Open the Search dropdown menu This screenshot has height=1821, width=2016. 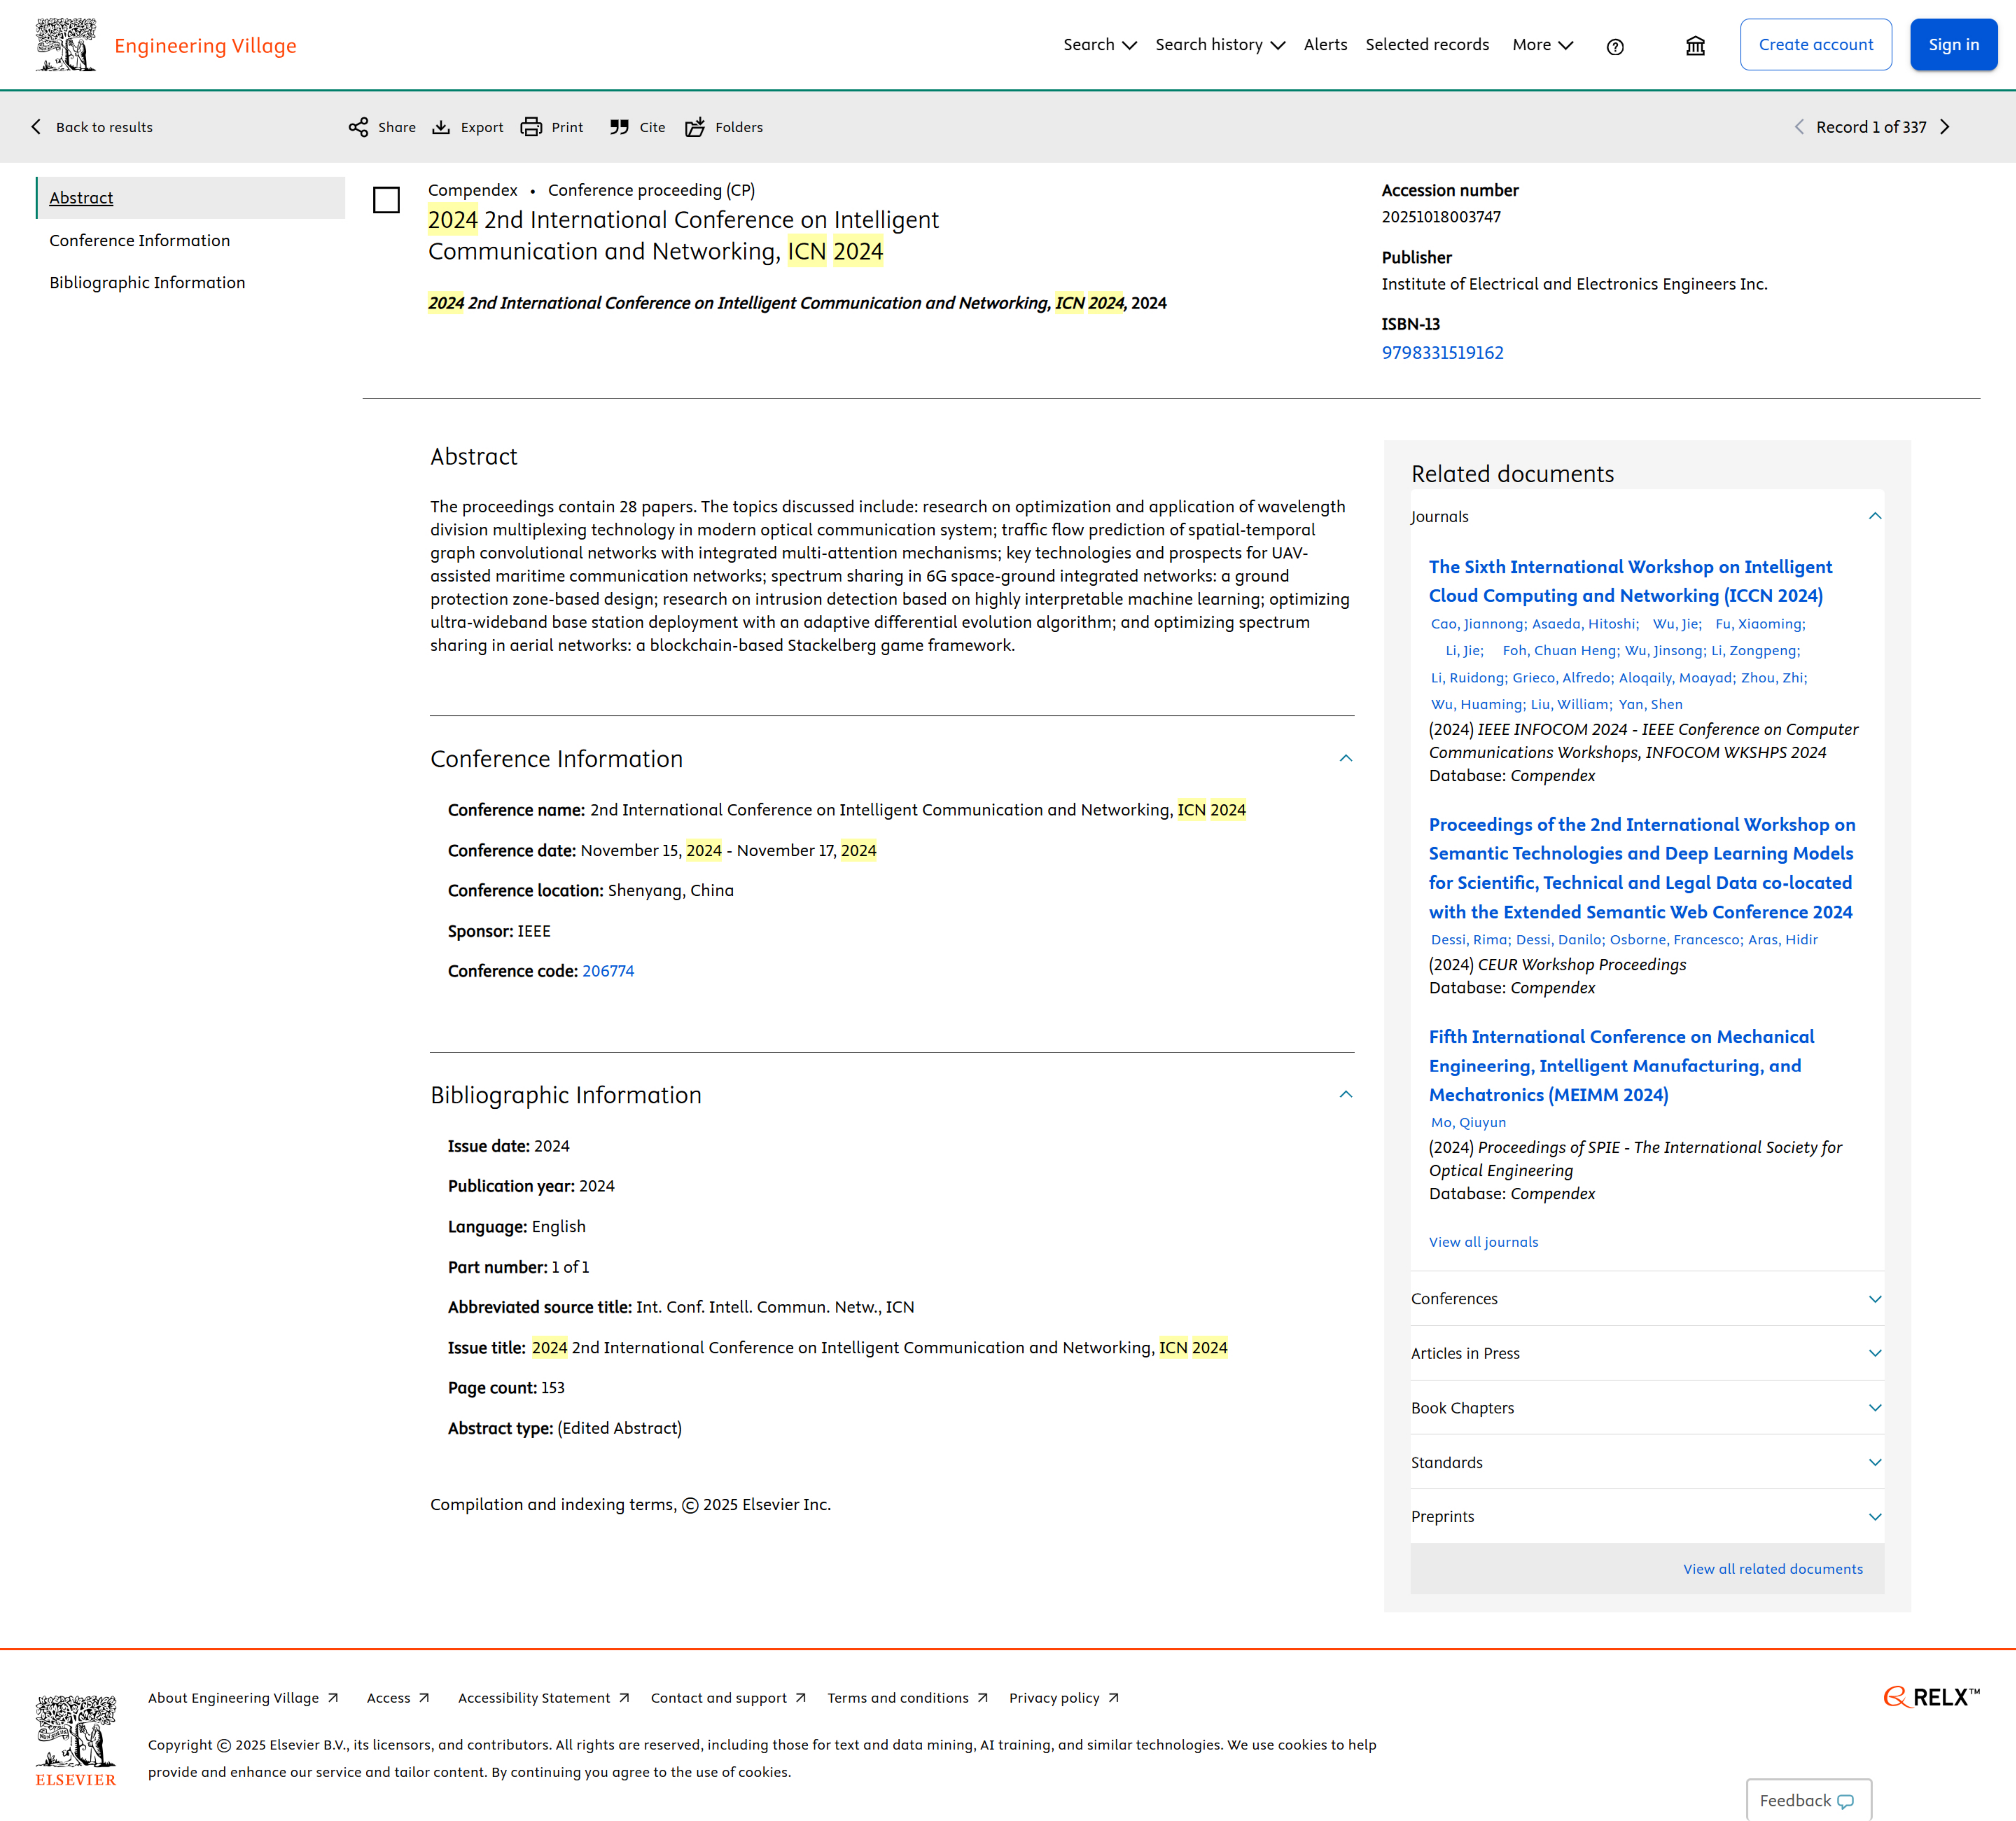[x=1100, y=45]
